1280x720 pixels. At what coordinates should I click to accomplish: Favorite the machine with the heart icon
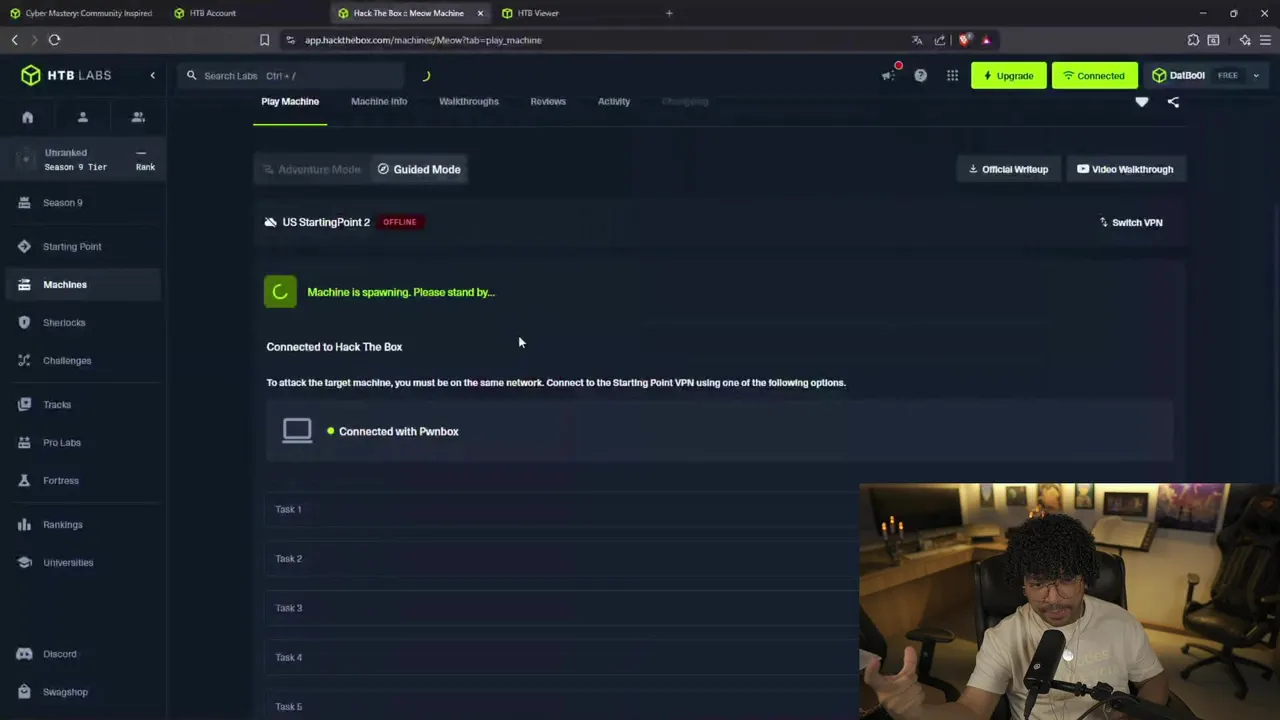pyautogui.click(x=1142, y=102)
